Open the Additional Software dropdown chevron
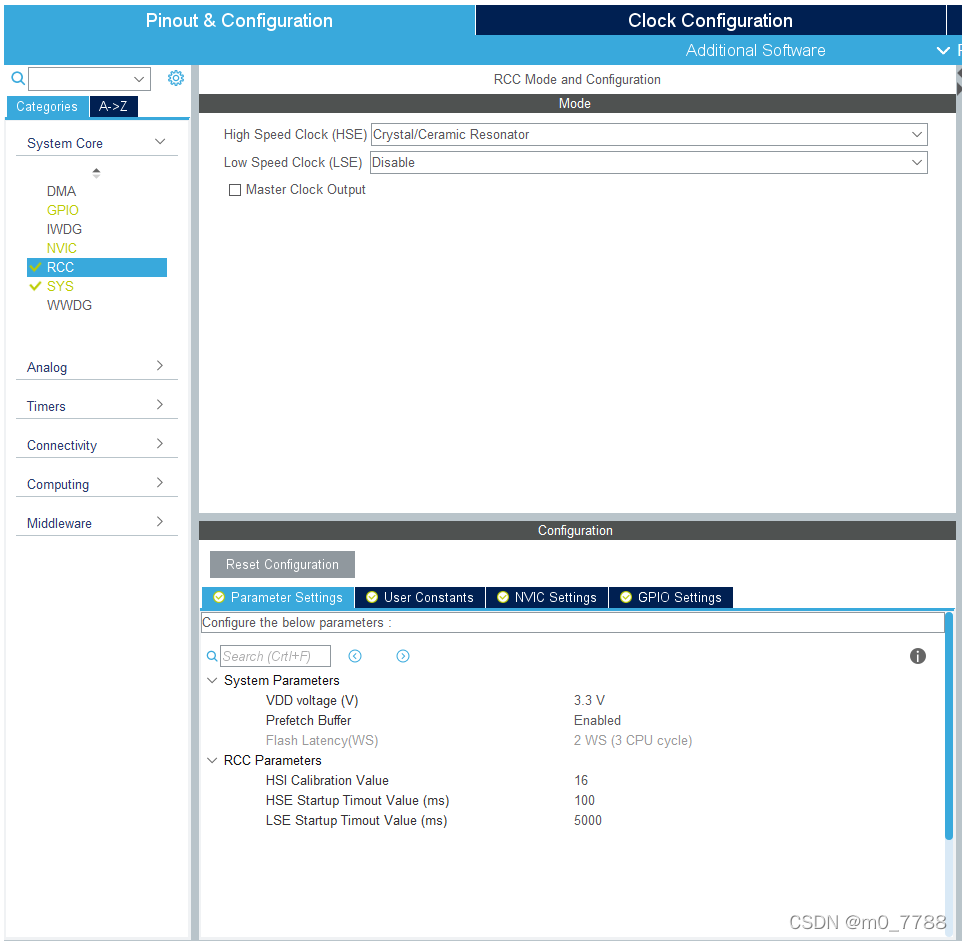 click(x=943, y=50)
